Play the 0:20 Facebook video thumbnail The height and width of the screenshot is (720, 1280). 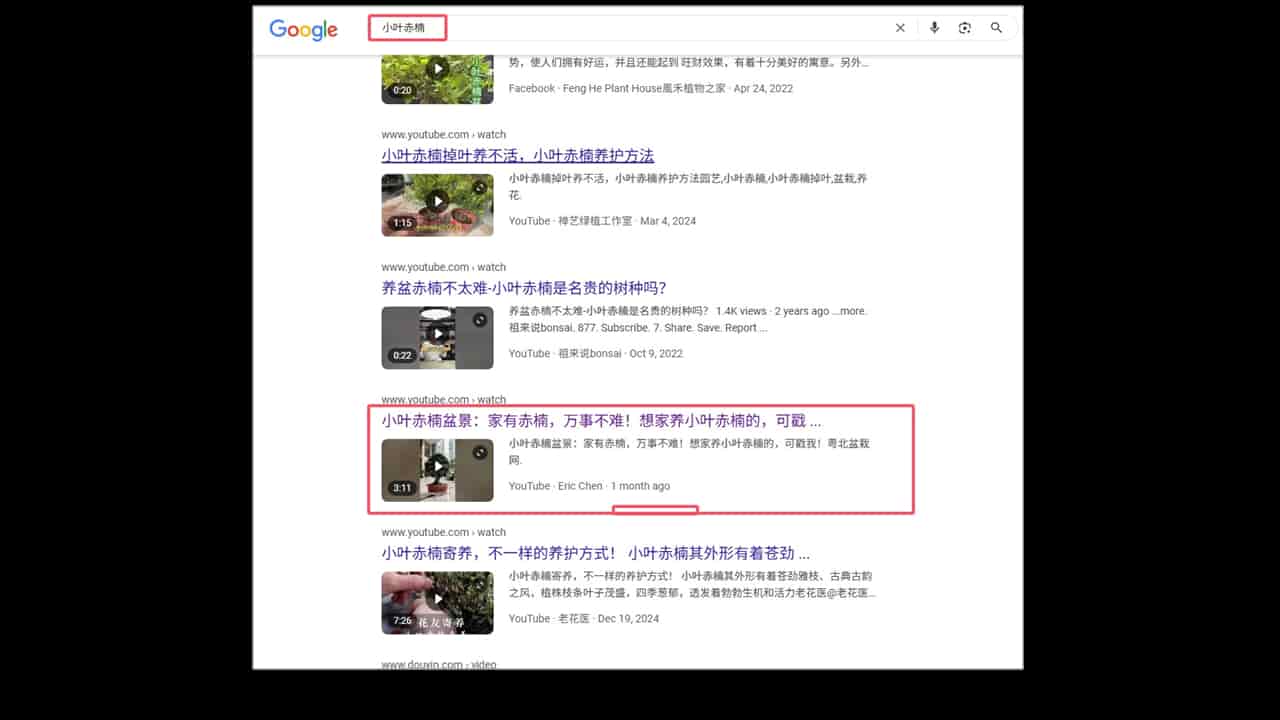click(437, 79)
